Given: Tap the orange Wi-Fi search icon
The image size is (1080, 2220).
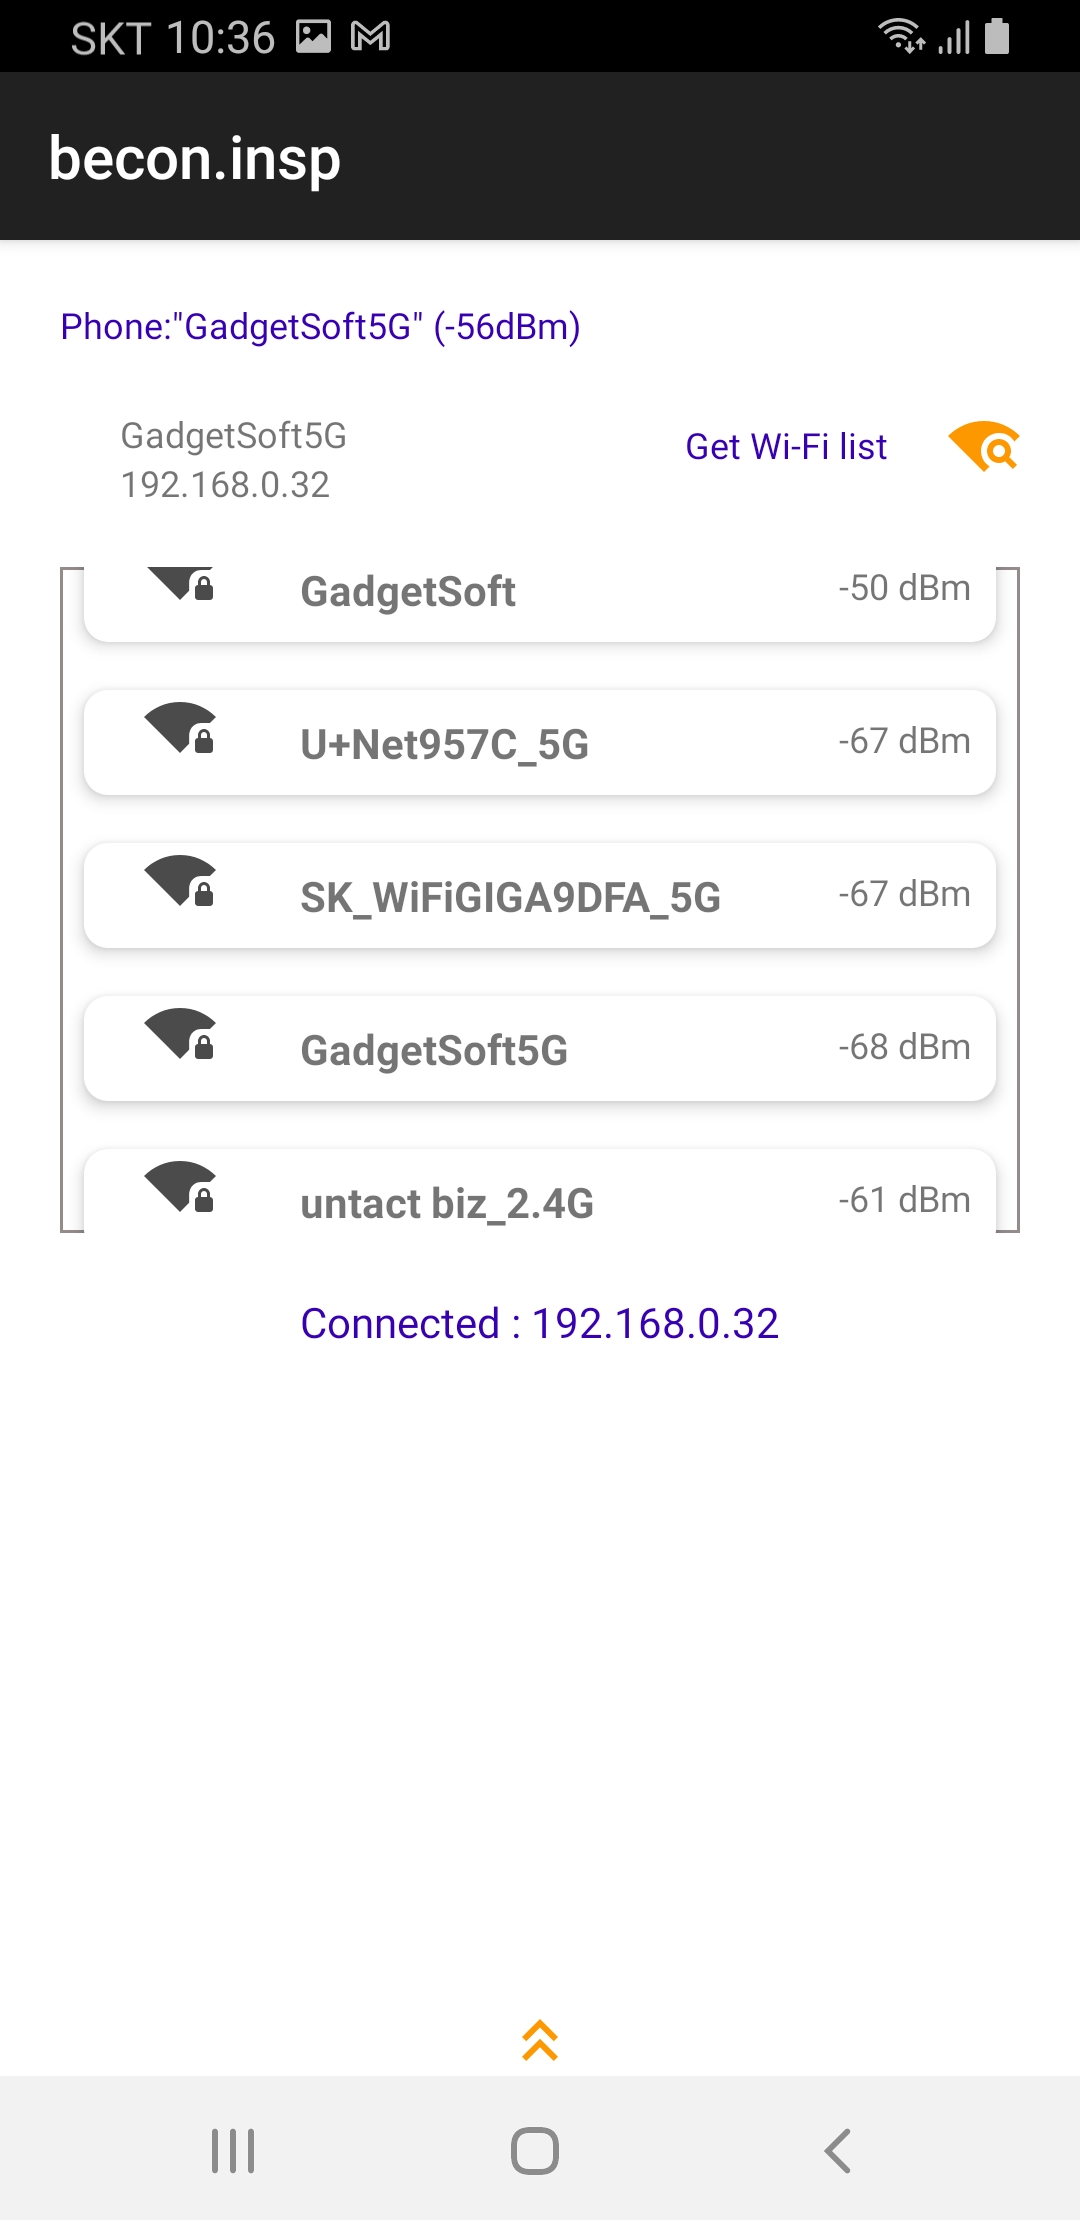Looking at the screenshot, I should pos(984,446).
